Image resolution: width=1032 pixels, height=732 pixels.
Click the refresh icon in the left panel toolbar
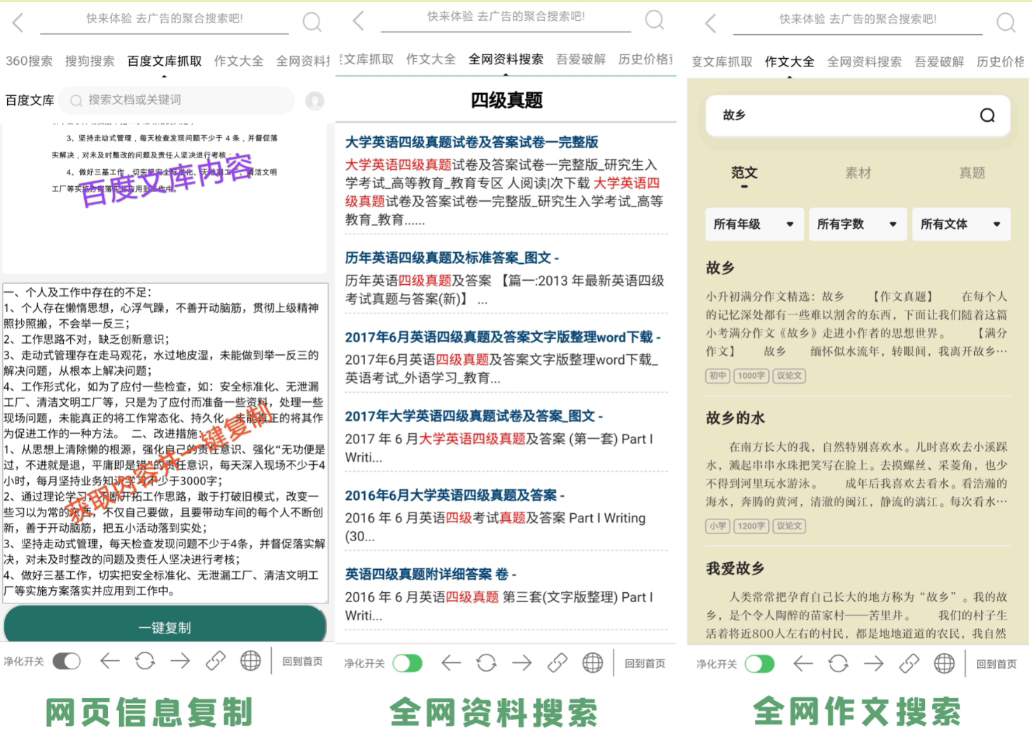coord(145,660)
